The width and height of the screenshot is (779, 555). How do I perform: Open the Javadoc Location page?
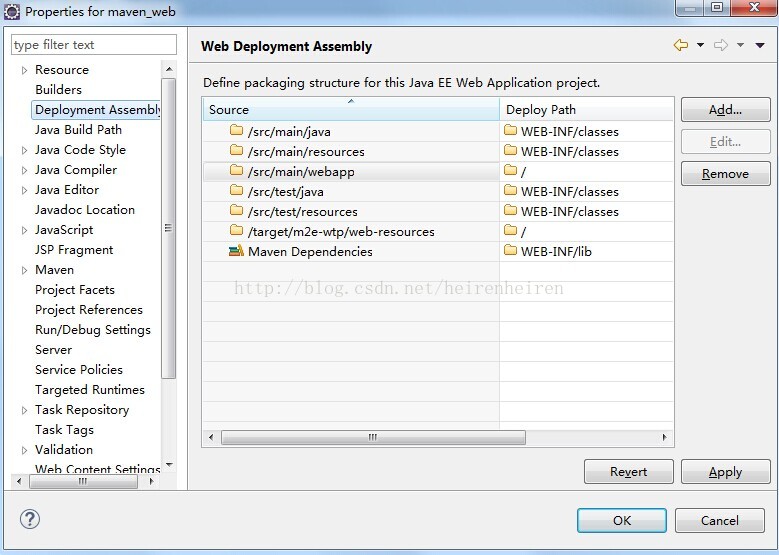click(84, 210)
